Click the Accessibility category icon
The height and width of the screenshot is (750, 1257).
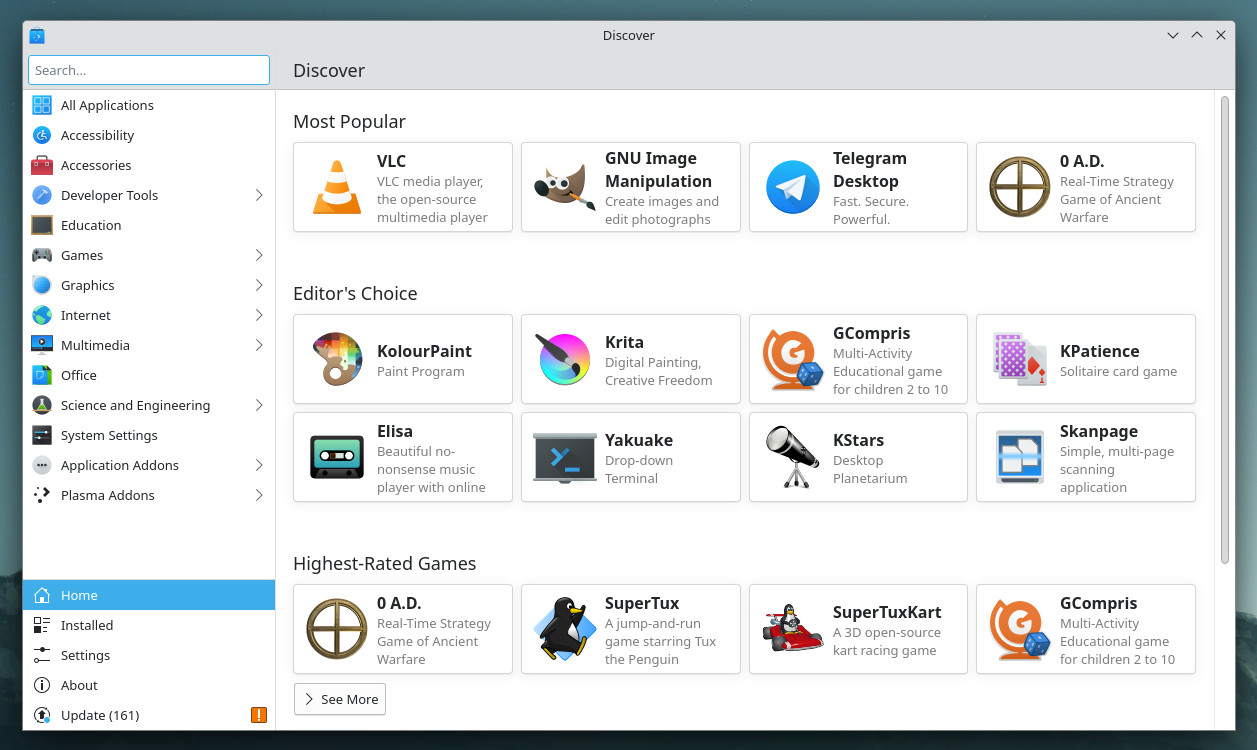coord(42,135)
